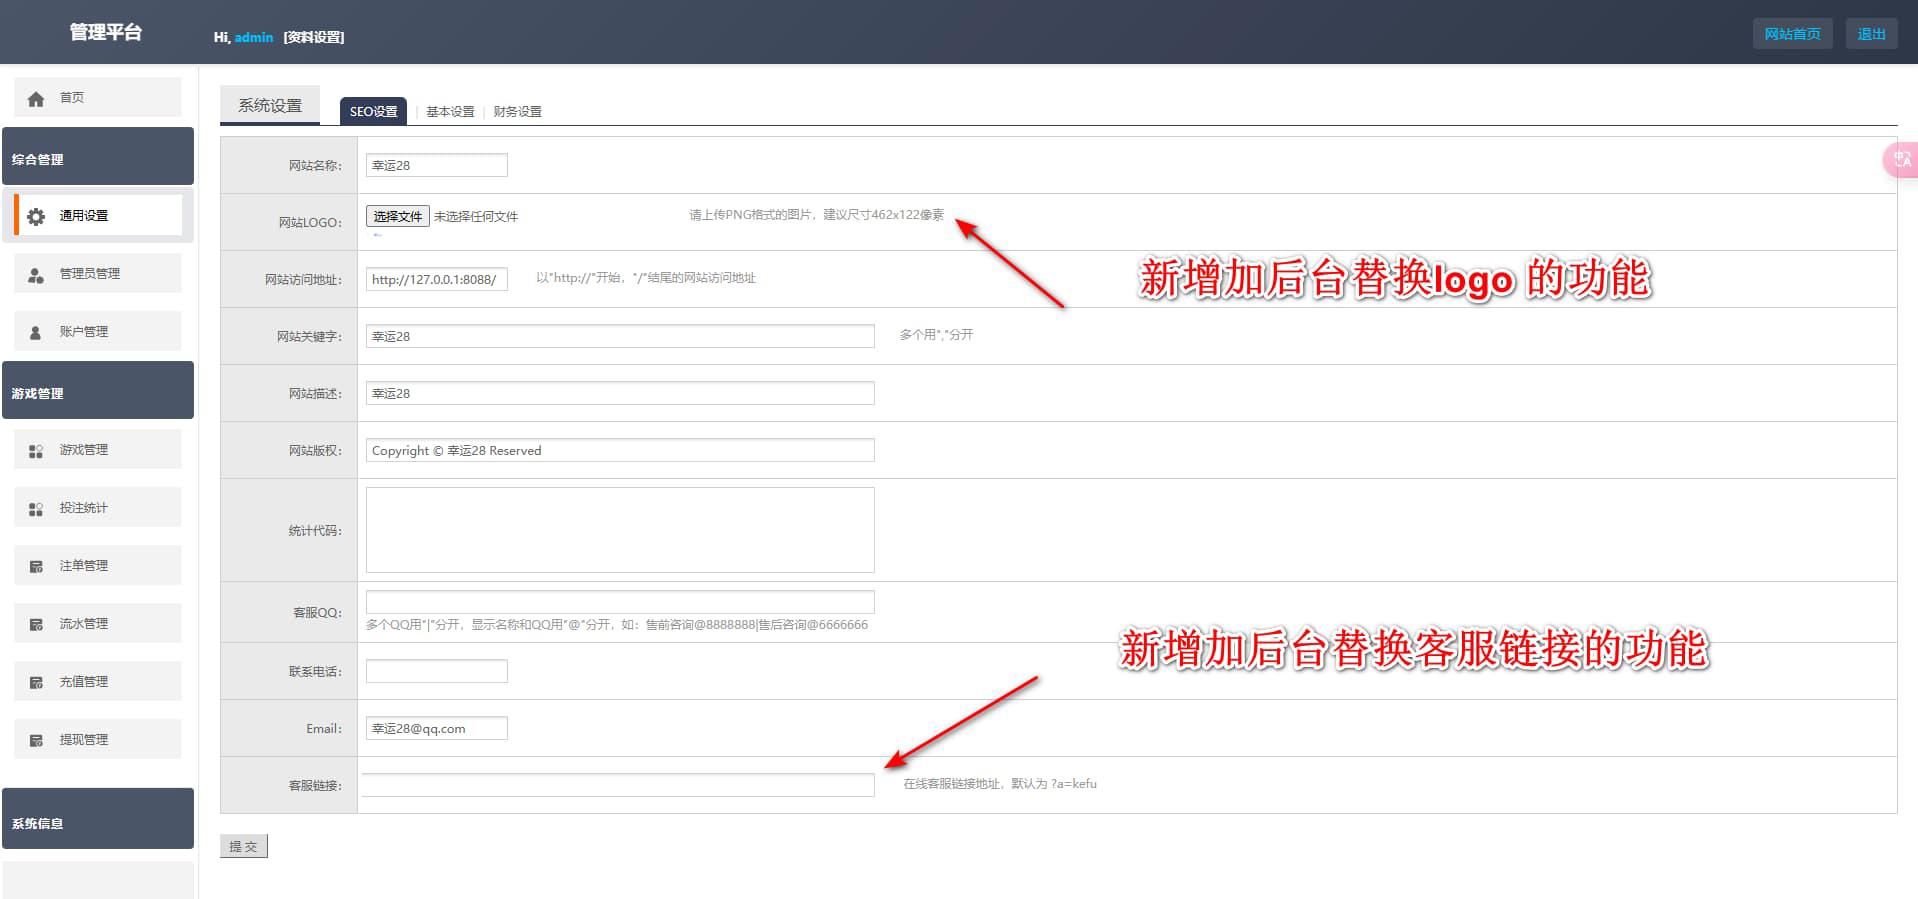Click the 投注统计 sidebar icon
This screenshot has width=1918, height=899.
[x=36, y=509]
